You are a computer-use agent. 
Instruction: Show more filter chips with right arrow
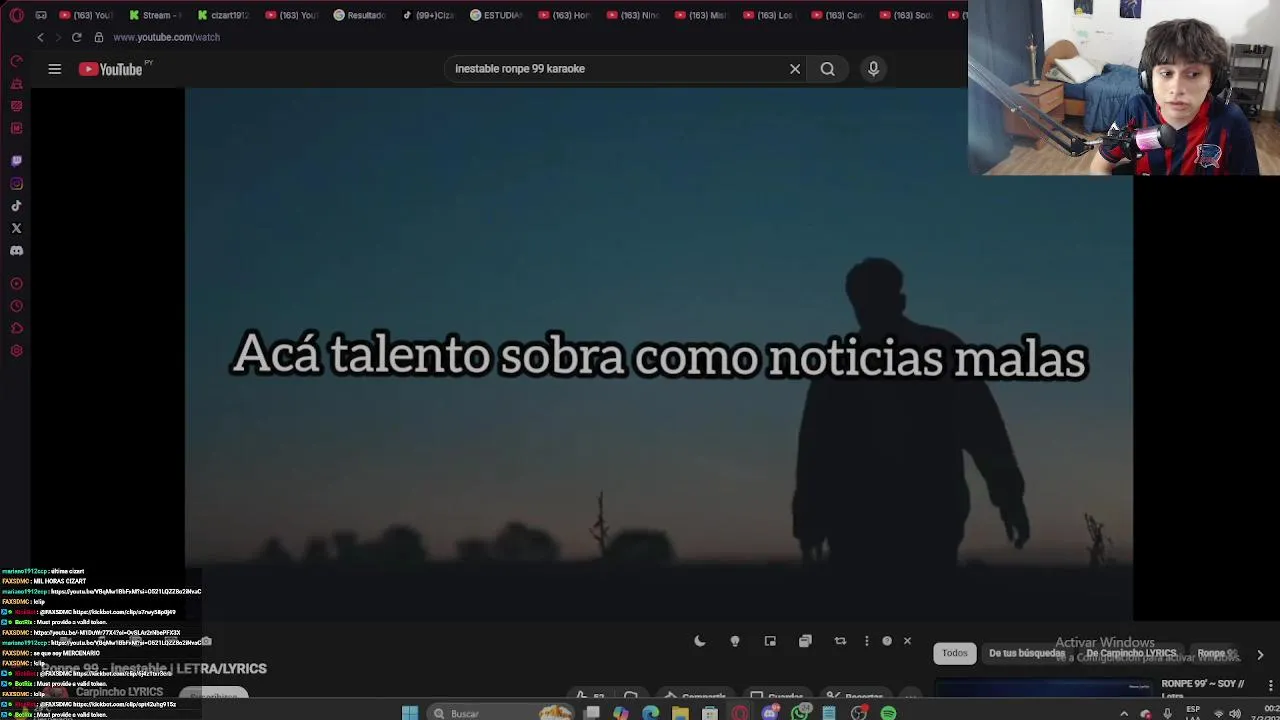tap(1260, 654)
